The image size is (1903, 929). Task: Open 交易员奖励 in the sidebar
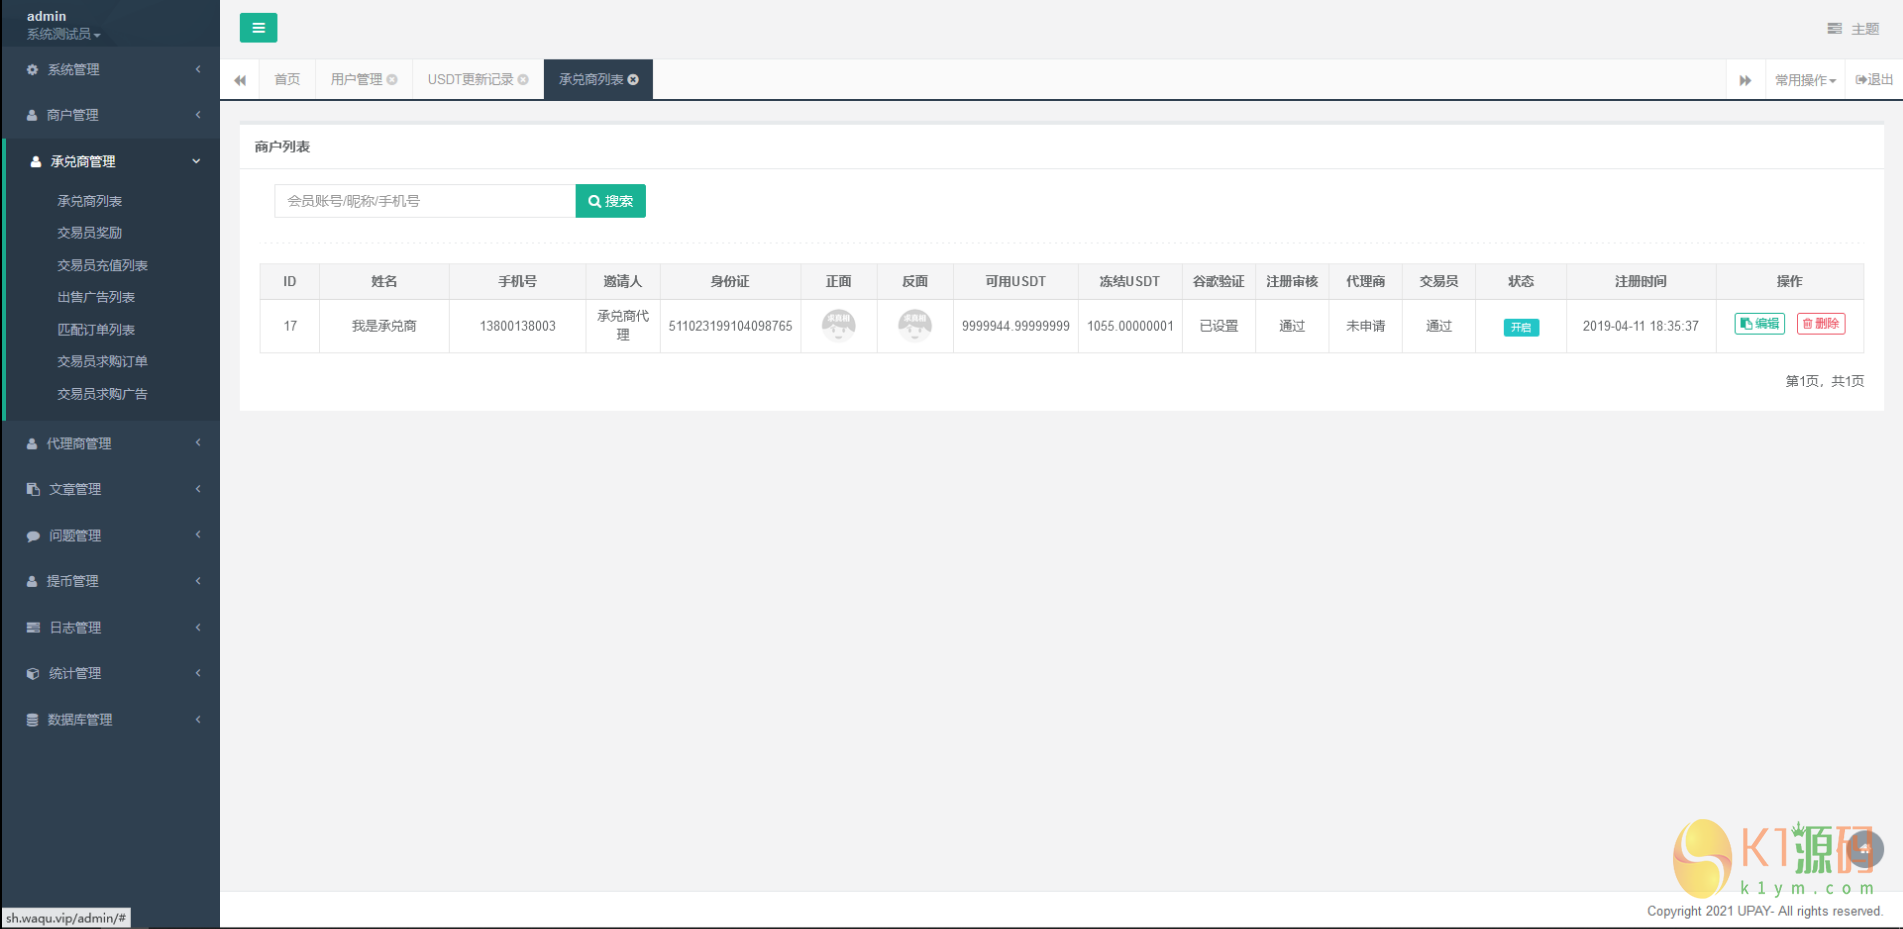tap(90, 233)
